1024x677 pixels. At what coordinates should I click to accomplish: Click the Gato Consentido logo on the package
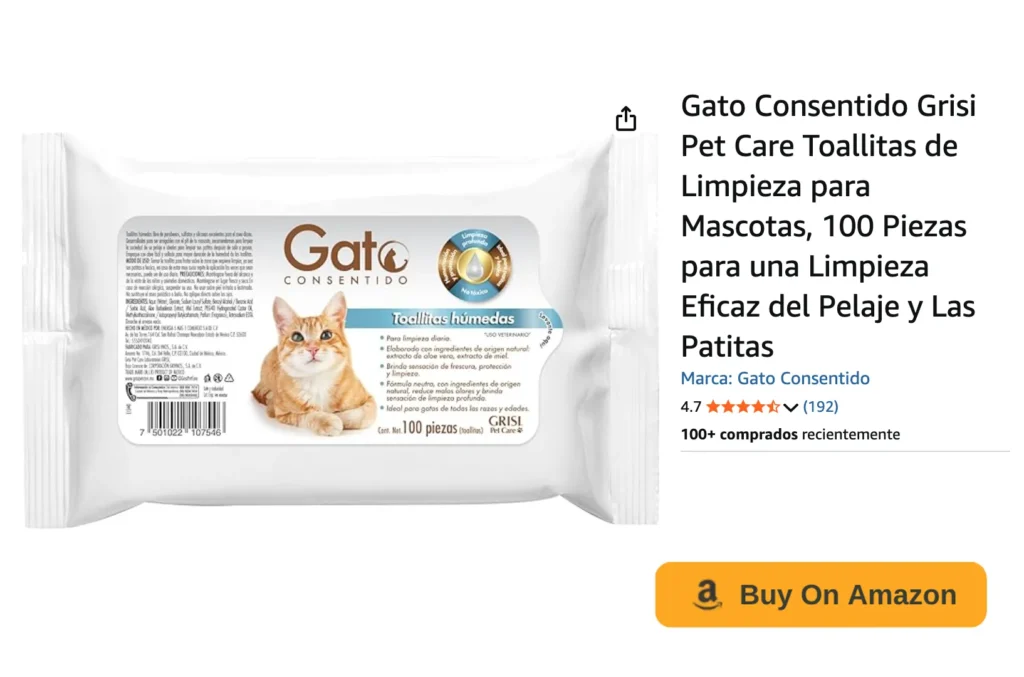click(x=346, y=255)
